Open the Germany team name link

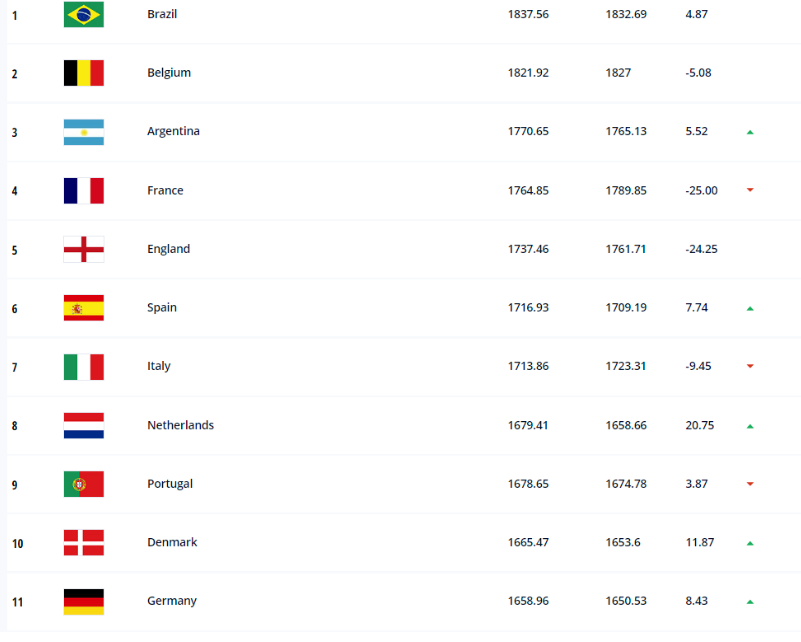(171, 601)
